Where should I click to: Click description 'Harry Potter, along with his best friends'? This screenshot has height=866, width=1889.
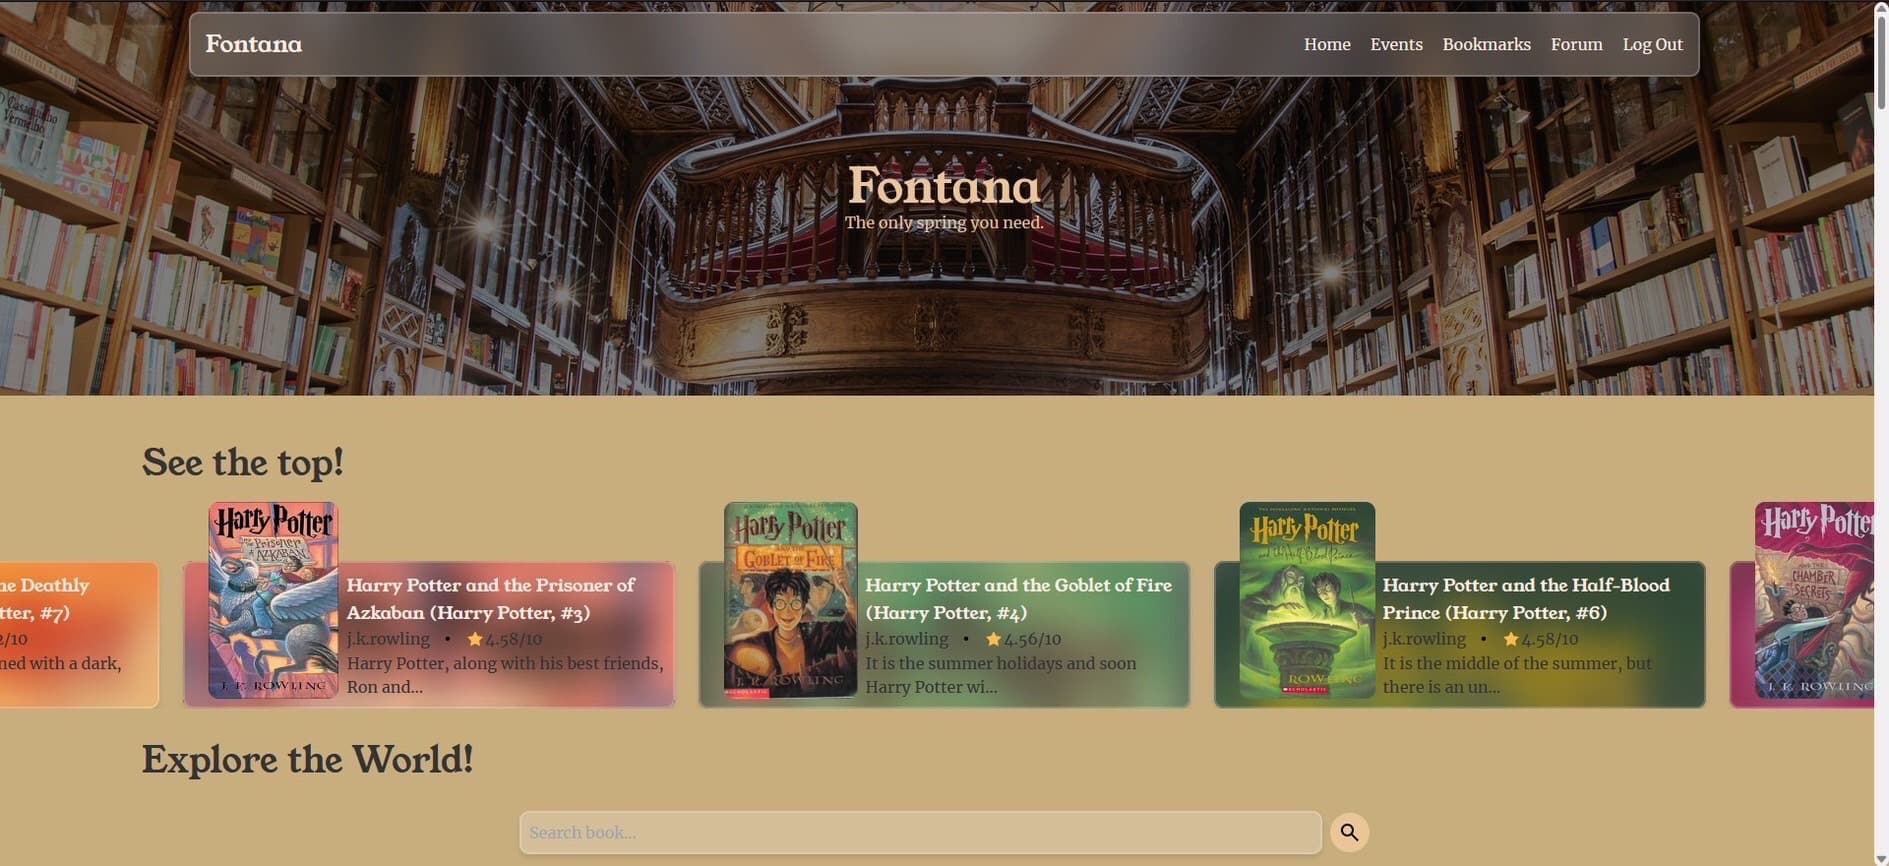(505, 675)
